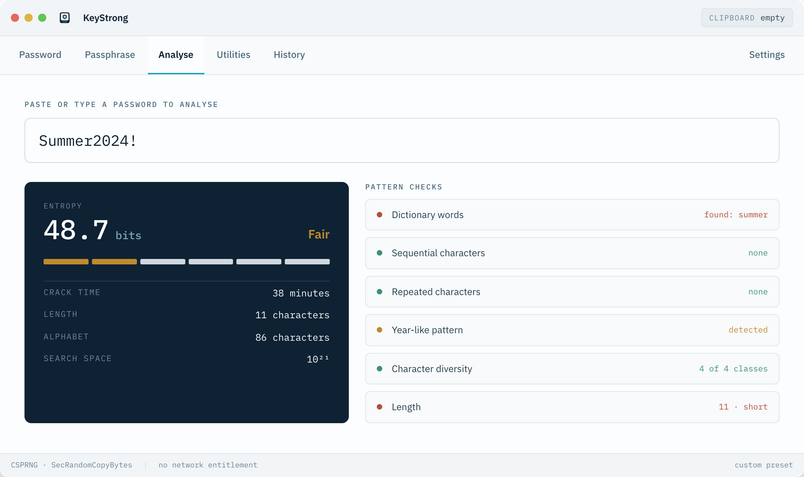The height and width of the screenshot is (477, 804).
Task: Click the '38 minutes' crack time value
Action: coord(301,293)
